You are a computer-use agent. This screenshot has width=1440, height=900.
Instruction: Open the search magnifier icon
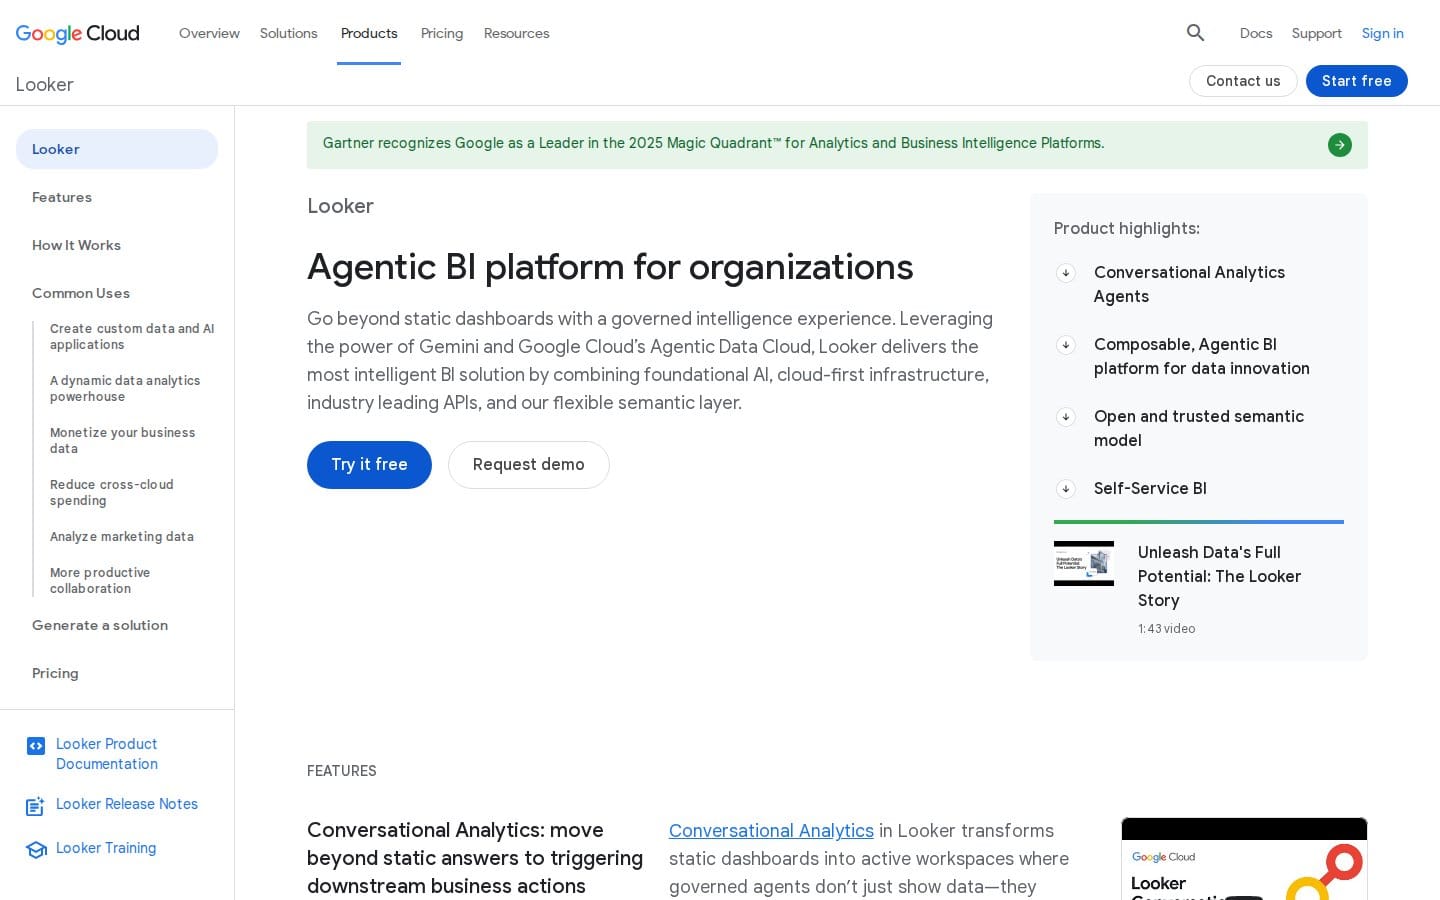(1195, 33)
